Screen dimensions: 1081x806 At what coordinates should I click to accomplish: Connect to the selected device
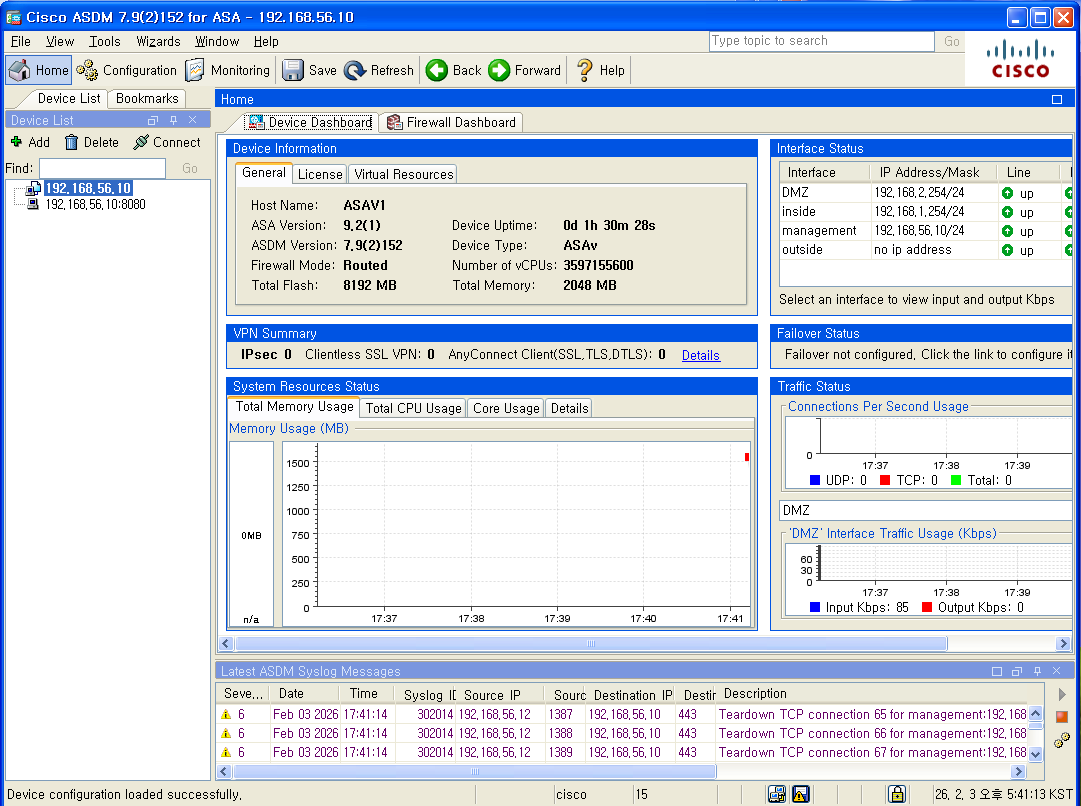tap(167, 142)
